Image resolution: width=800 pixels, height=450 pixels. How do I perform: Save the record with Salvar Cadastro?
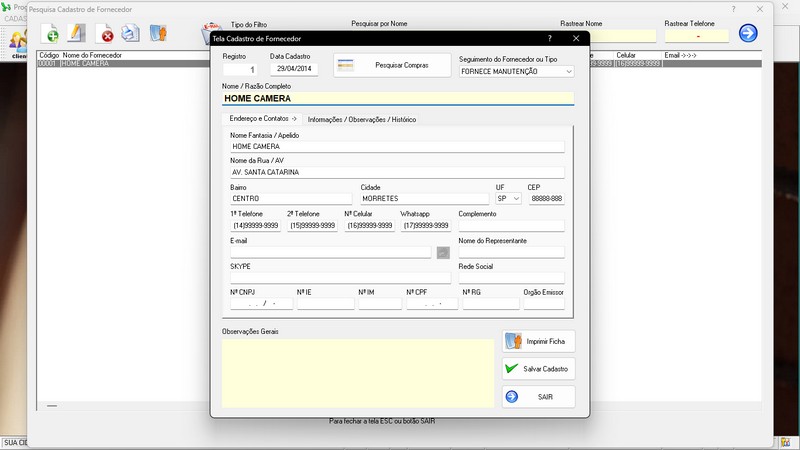(538, 368)
